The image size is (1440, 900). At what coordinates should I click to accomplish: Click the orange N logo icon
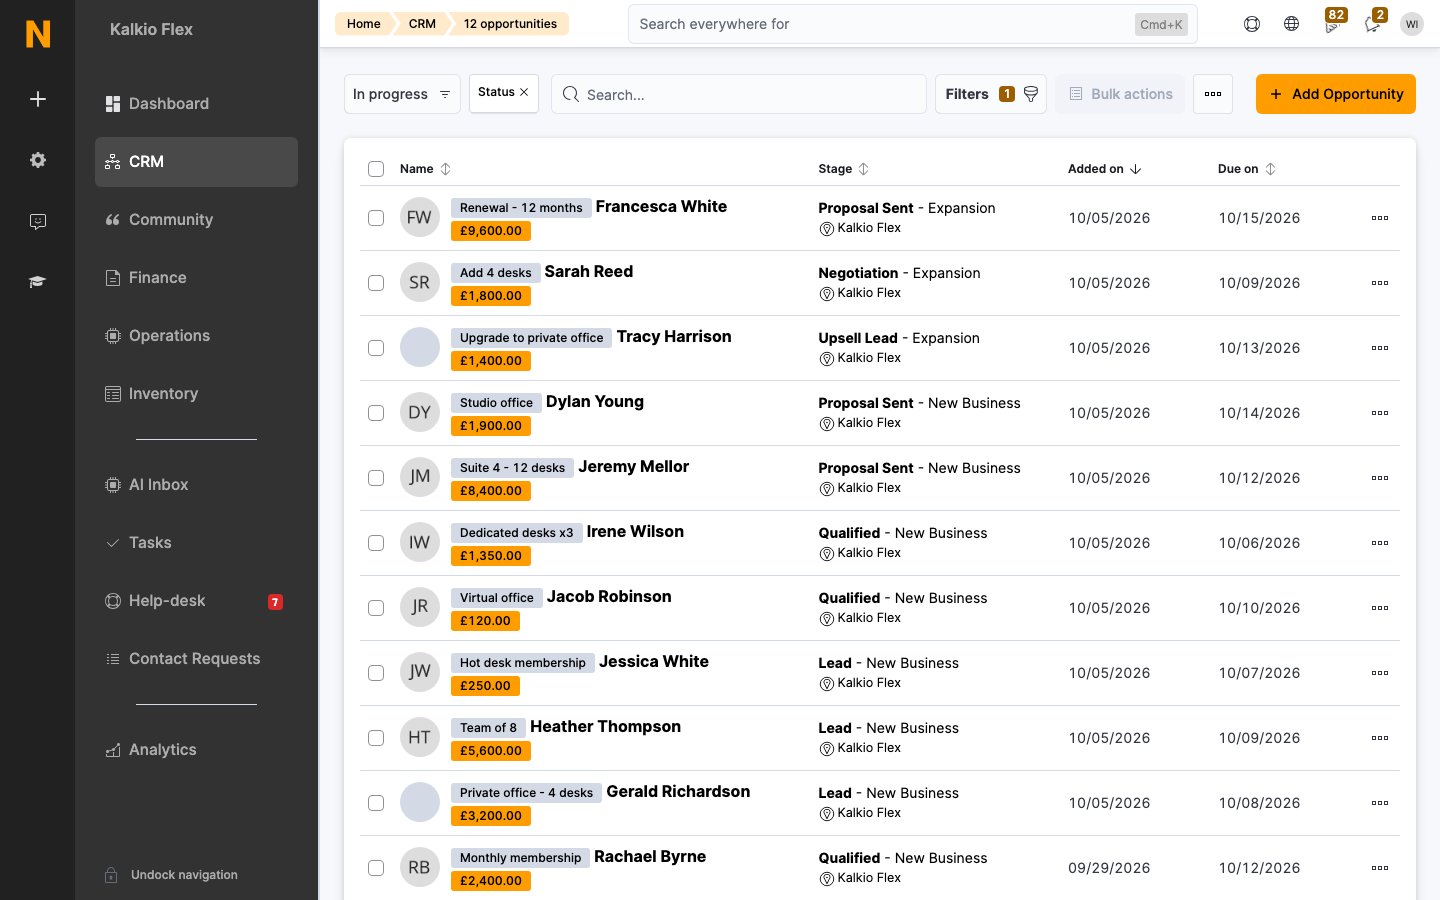pos(38,34)
